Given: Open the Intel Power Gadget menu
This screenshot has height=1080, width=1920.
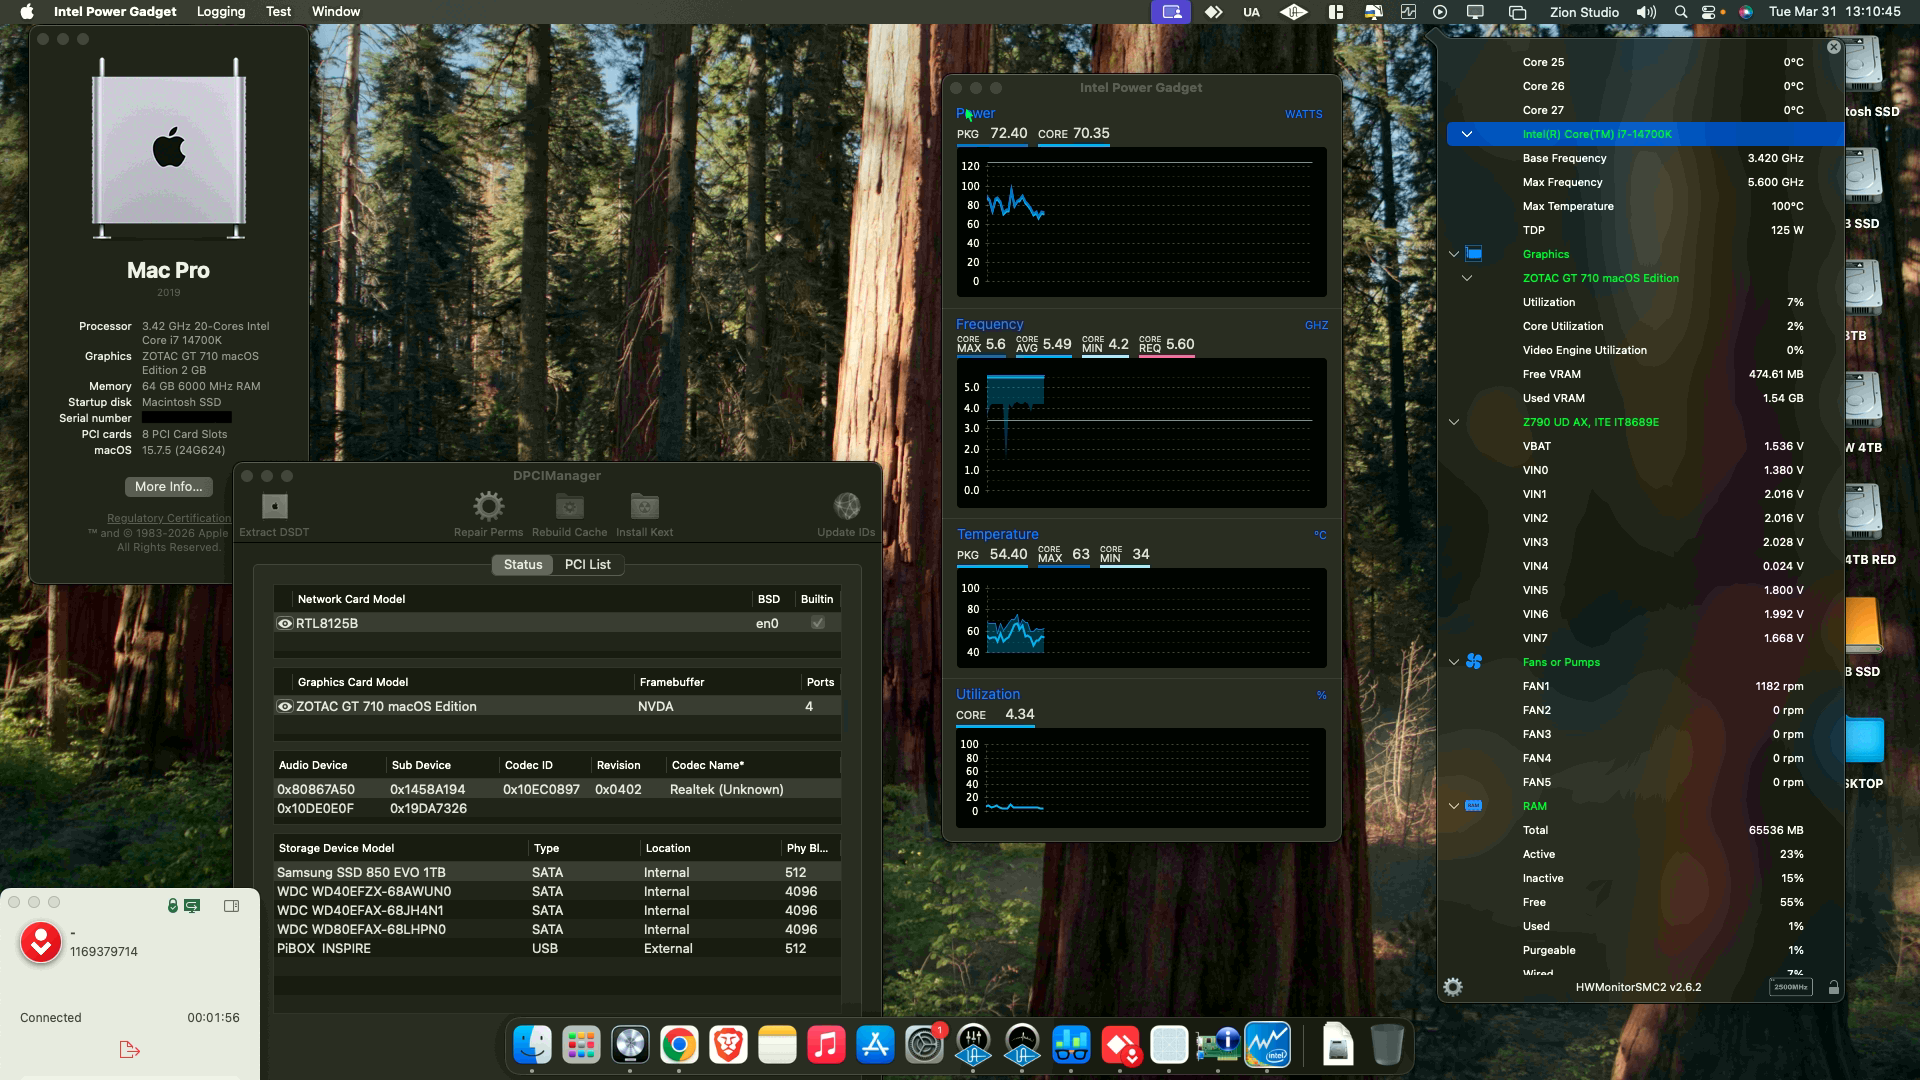Looking at the screenshot, I should [115, 12].
